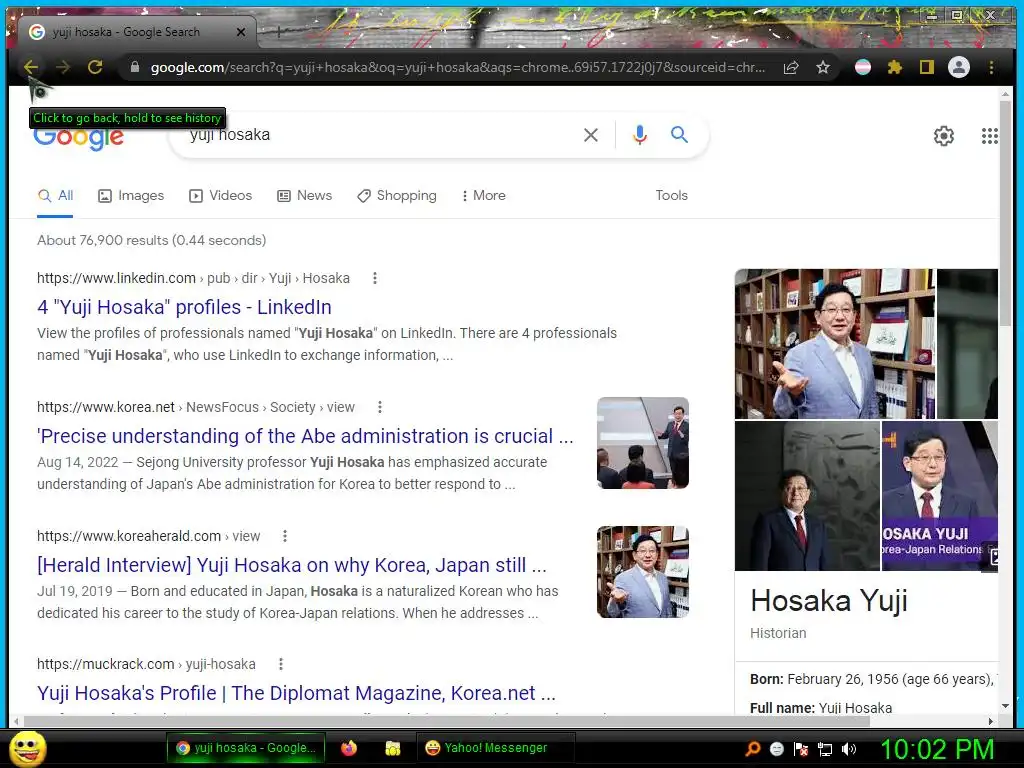Switch to Yahoo! Messenger in taskbar
Image resolution: width=1024 pixels, height=768 pixels.
point(496,748)
